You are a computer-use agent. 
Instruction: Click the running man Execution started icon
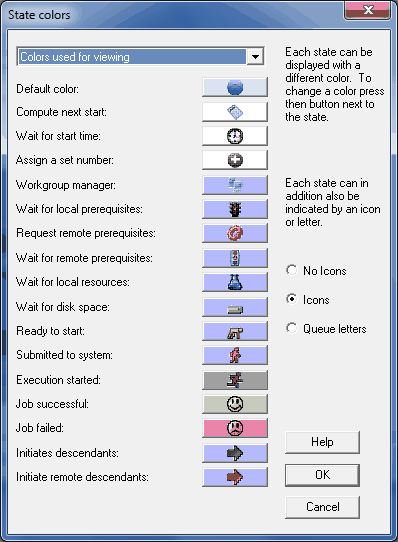235,380
